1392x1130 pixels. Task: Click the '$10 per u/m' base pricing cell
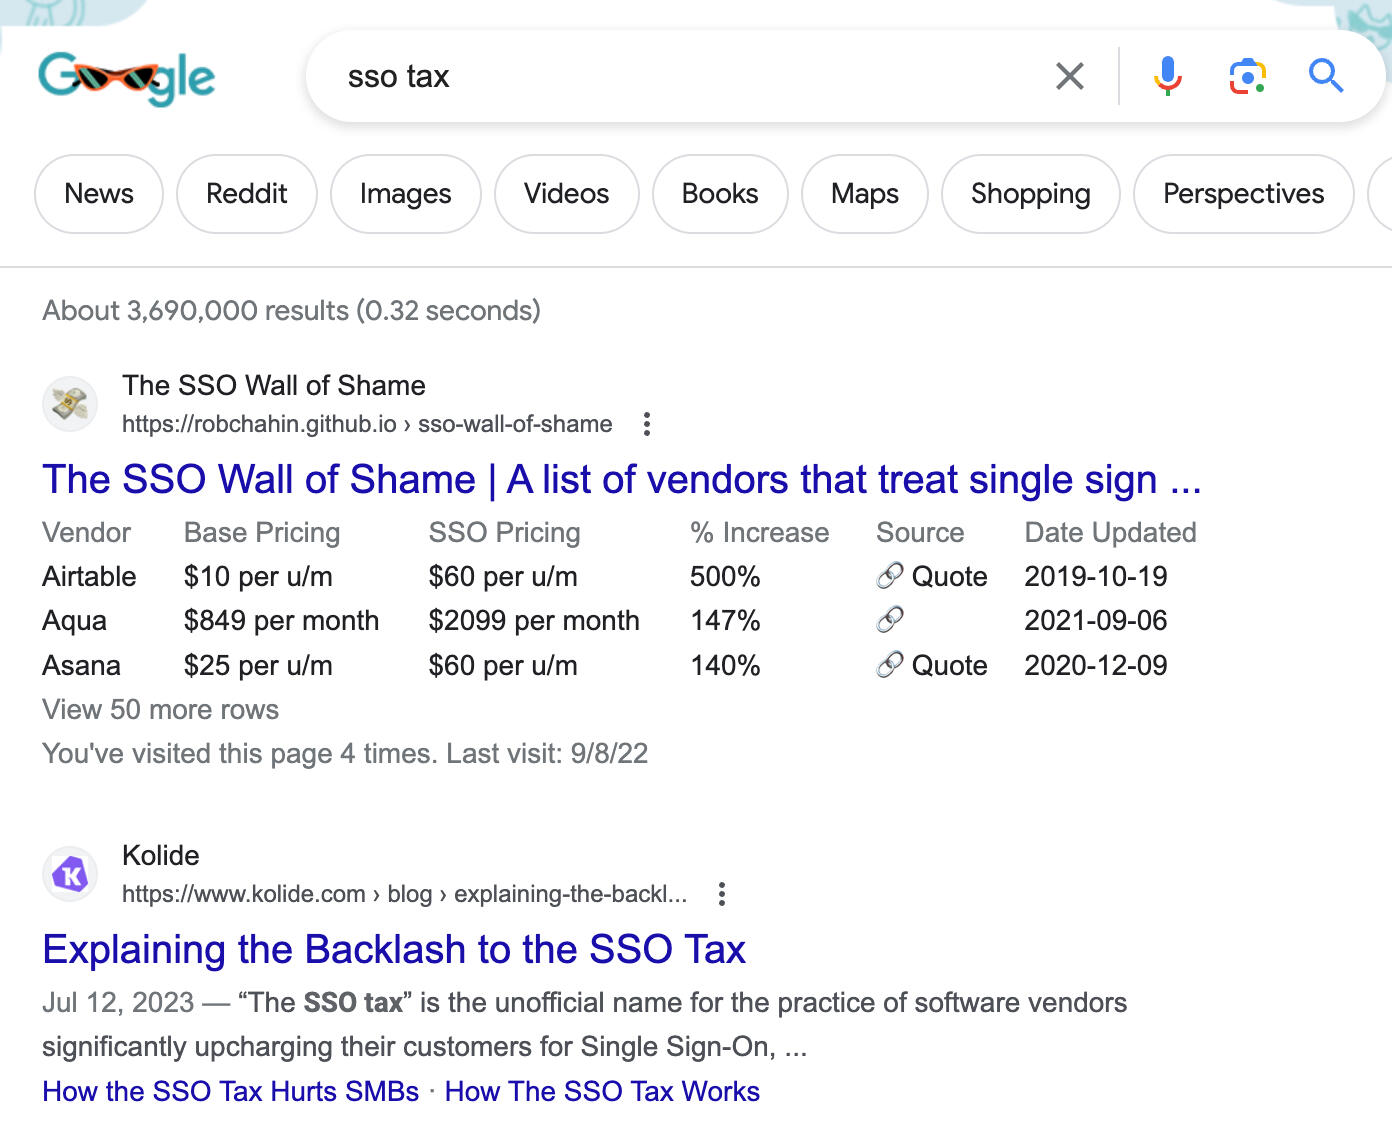click(258, 576)
